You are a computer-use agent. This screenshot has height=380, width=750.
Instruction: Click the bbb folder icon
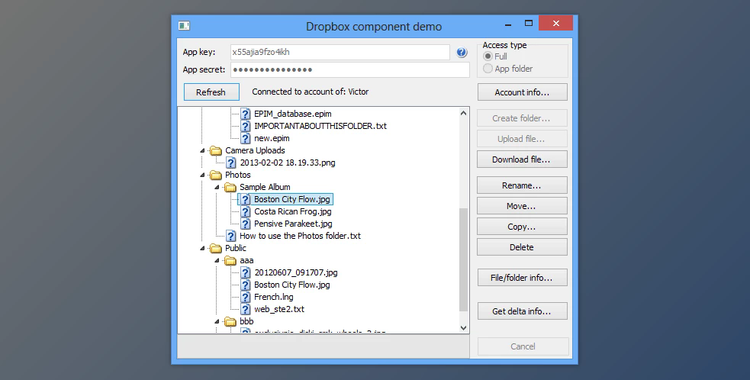tap(231, 322)
